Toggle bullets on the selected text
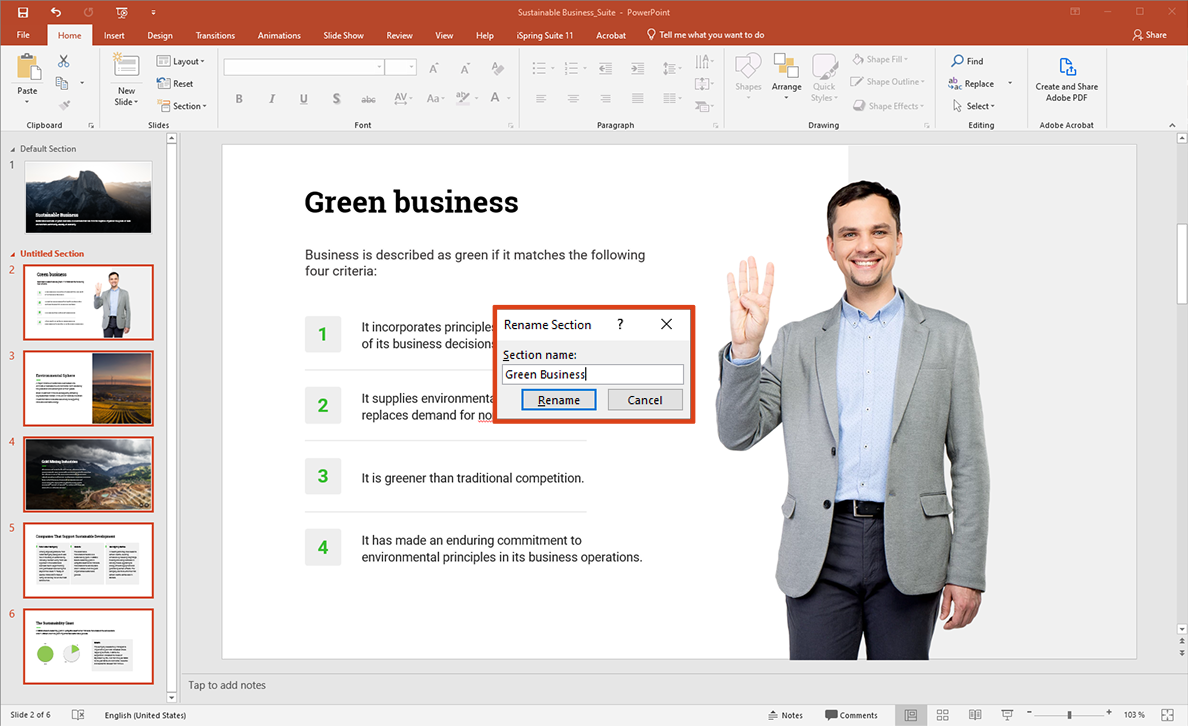The width and height of the screenshot is (1188, 726). pos(538,68)
